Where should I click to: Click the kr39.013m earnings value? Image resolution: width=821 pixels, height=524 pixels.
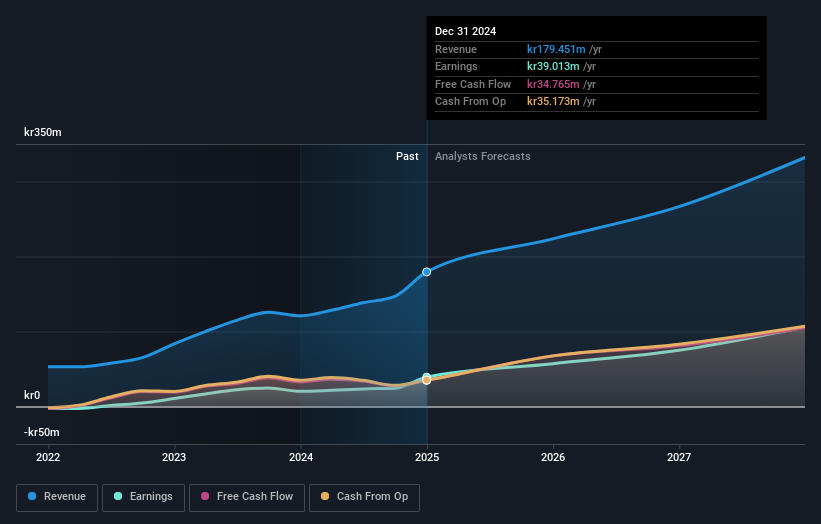click(x=553, y=66)
